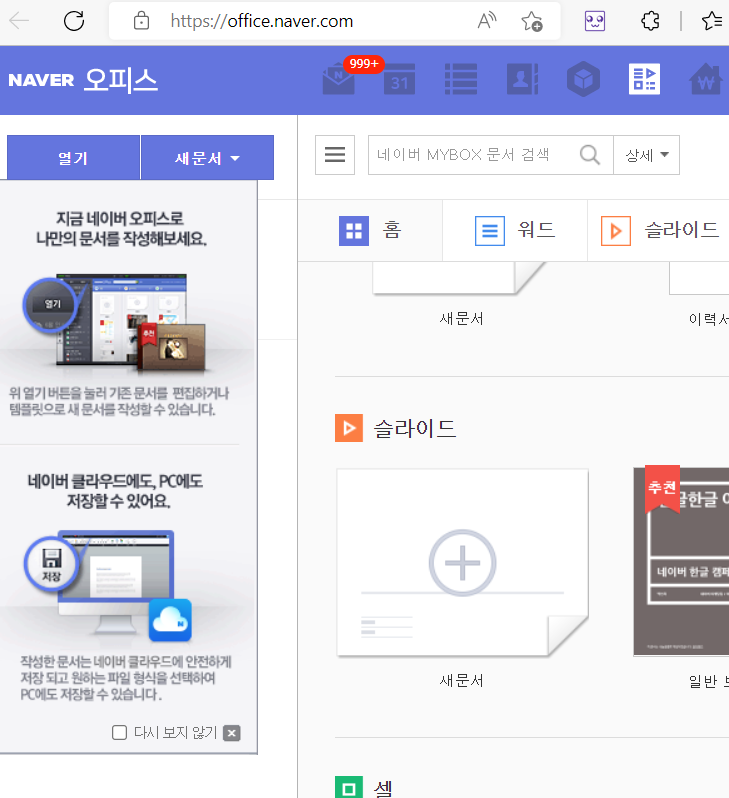
Task: Click the orange 슬라이드 section icon
Action: [x=349, y=428]
